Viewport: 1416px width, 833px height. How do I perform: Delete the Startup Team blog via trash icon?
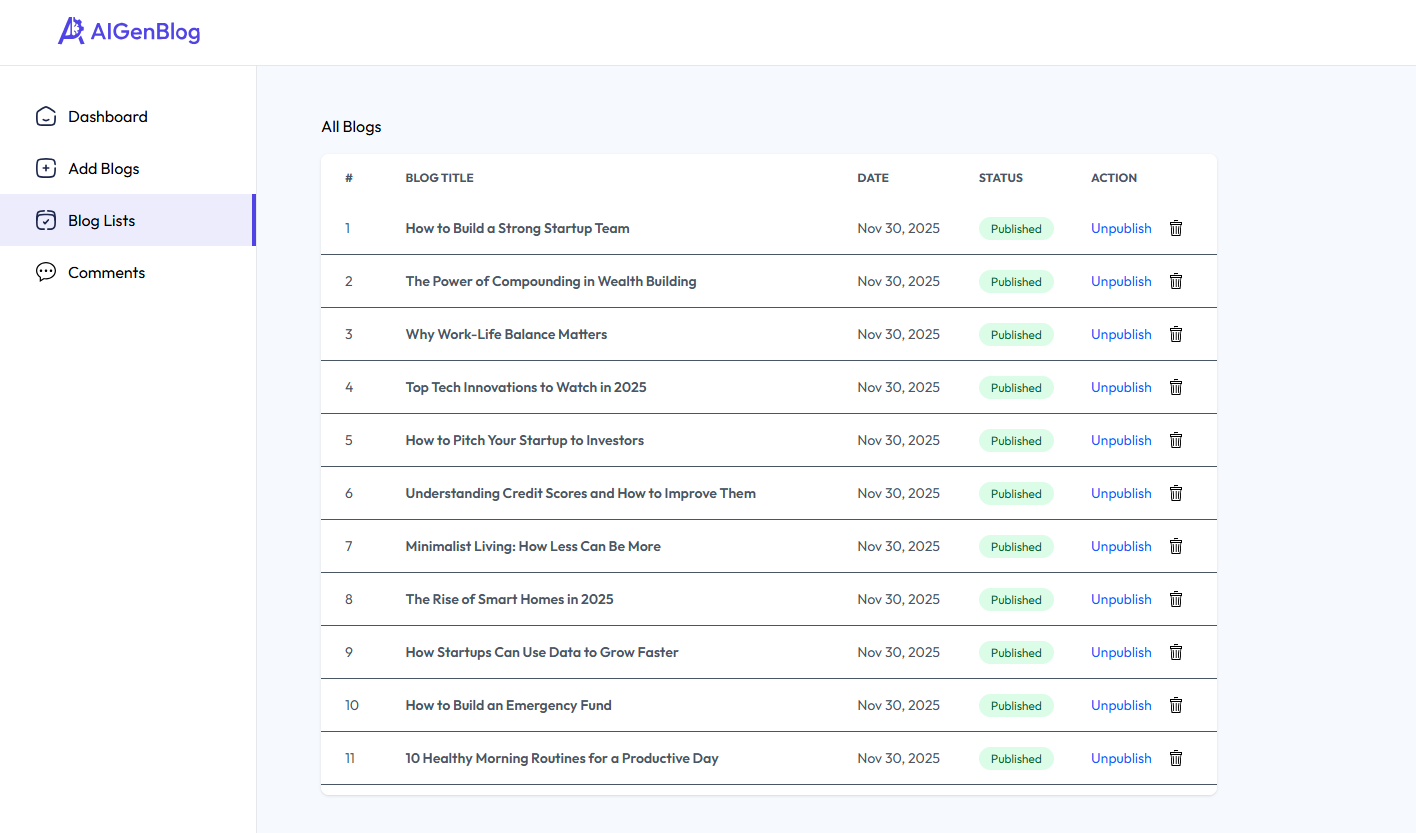pyautogui.click(x=1176, y=229)
